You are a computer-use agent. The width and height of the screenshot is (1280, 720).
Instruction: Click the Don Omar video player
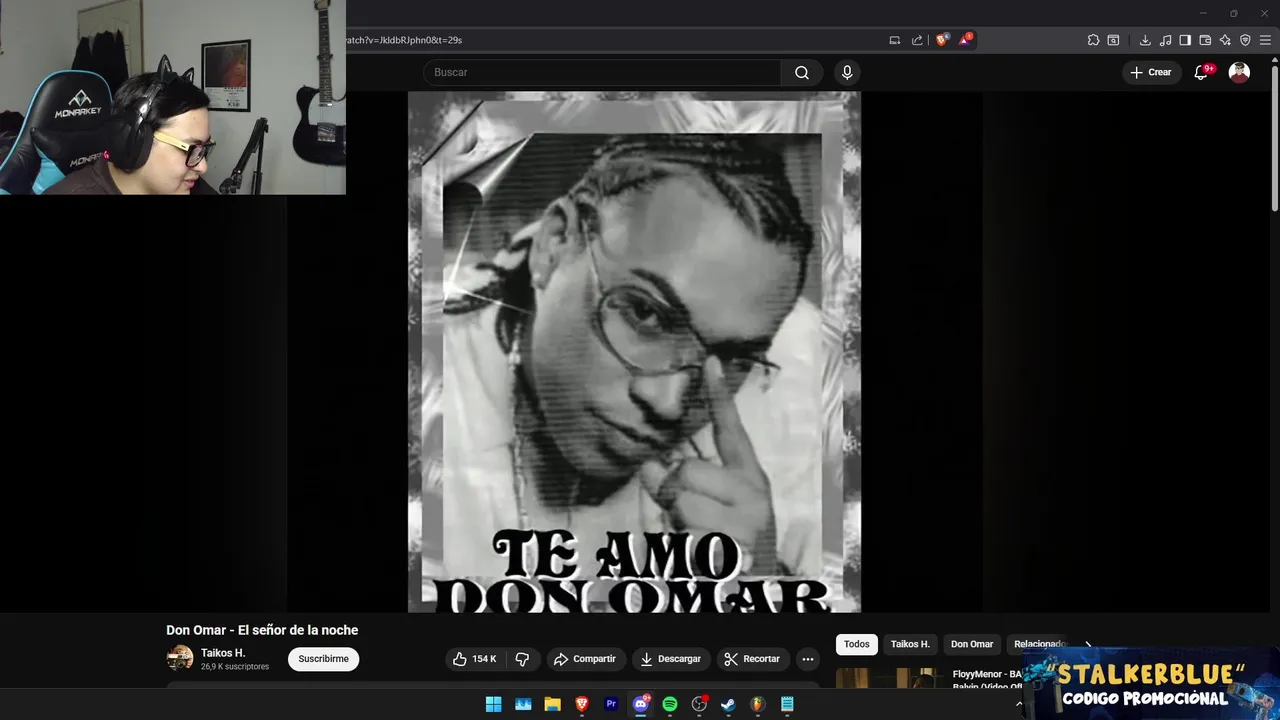pyautogui.click(x=634, y=352)
